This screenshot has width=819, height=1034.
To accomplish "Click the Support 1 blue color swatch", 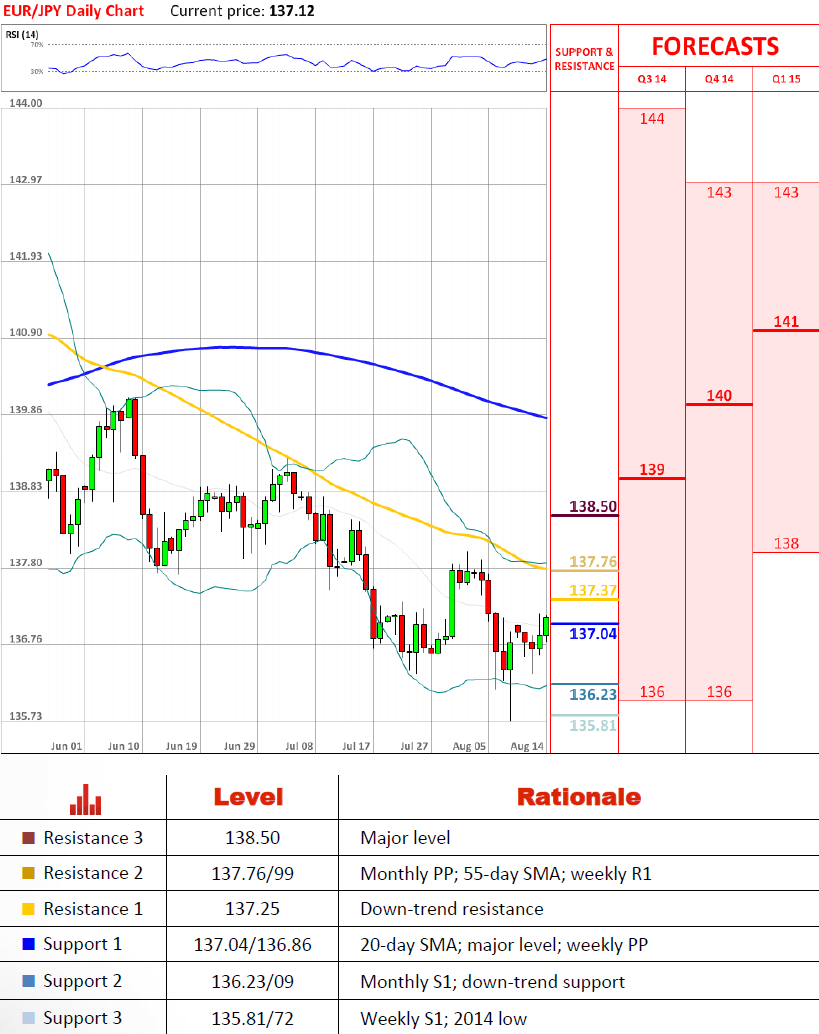I will 28,944.
